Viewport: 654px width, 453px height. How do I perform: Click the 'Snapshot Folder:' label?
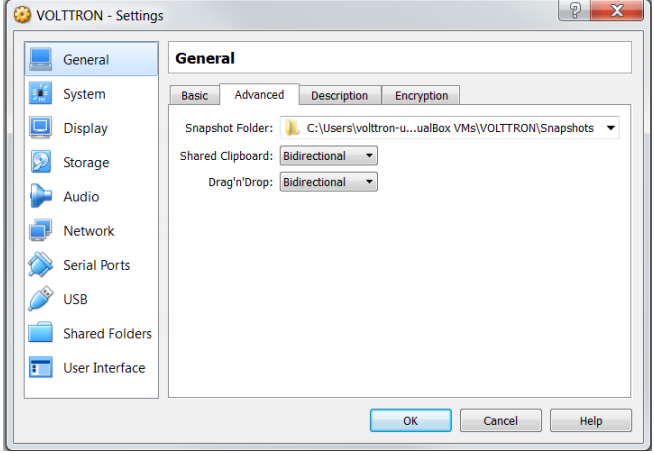(229, 128)
